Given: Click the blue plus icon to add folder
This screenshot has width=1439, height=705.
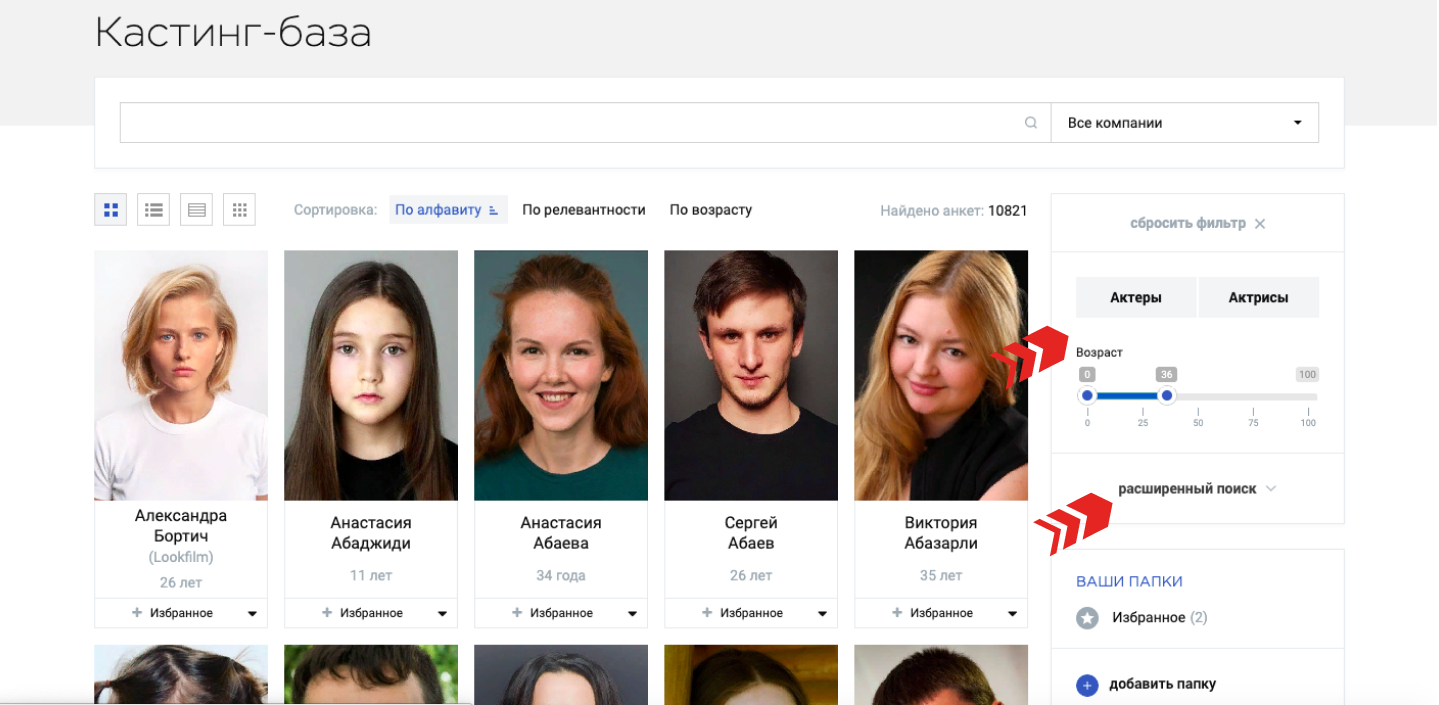Looking at the screenshot, I should click(x=1088, y=685).
